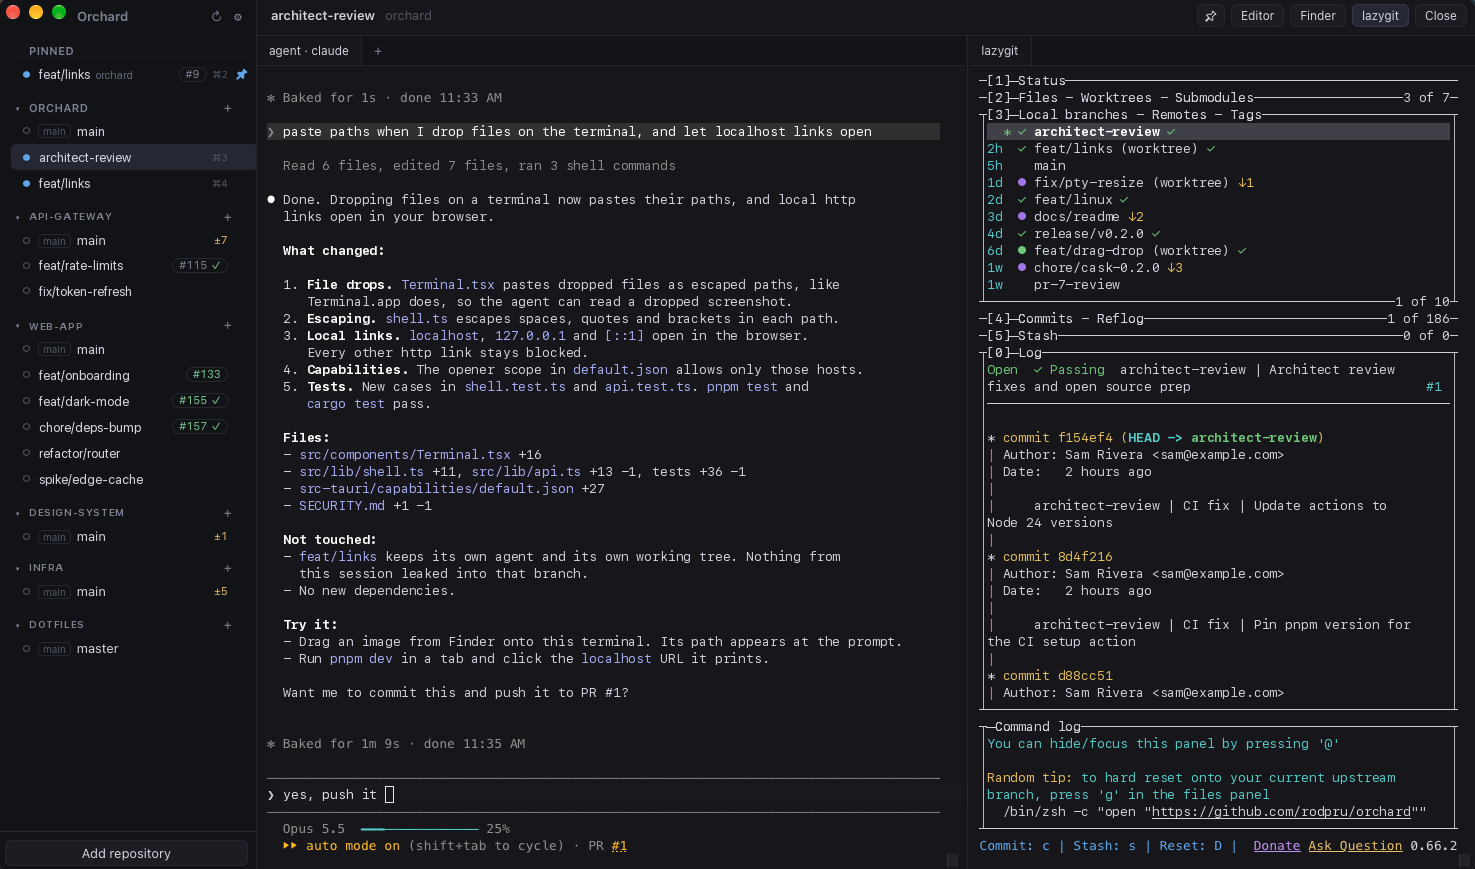The width and height of the screenshot is (1475, 869).
Task: Open the Editor button
Action: [x=1257, y=16]
